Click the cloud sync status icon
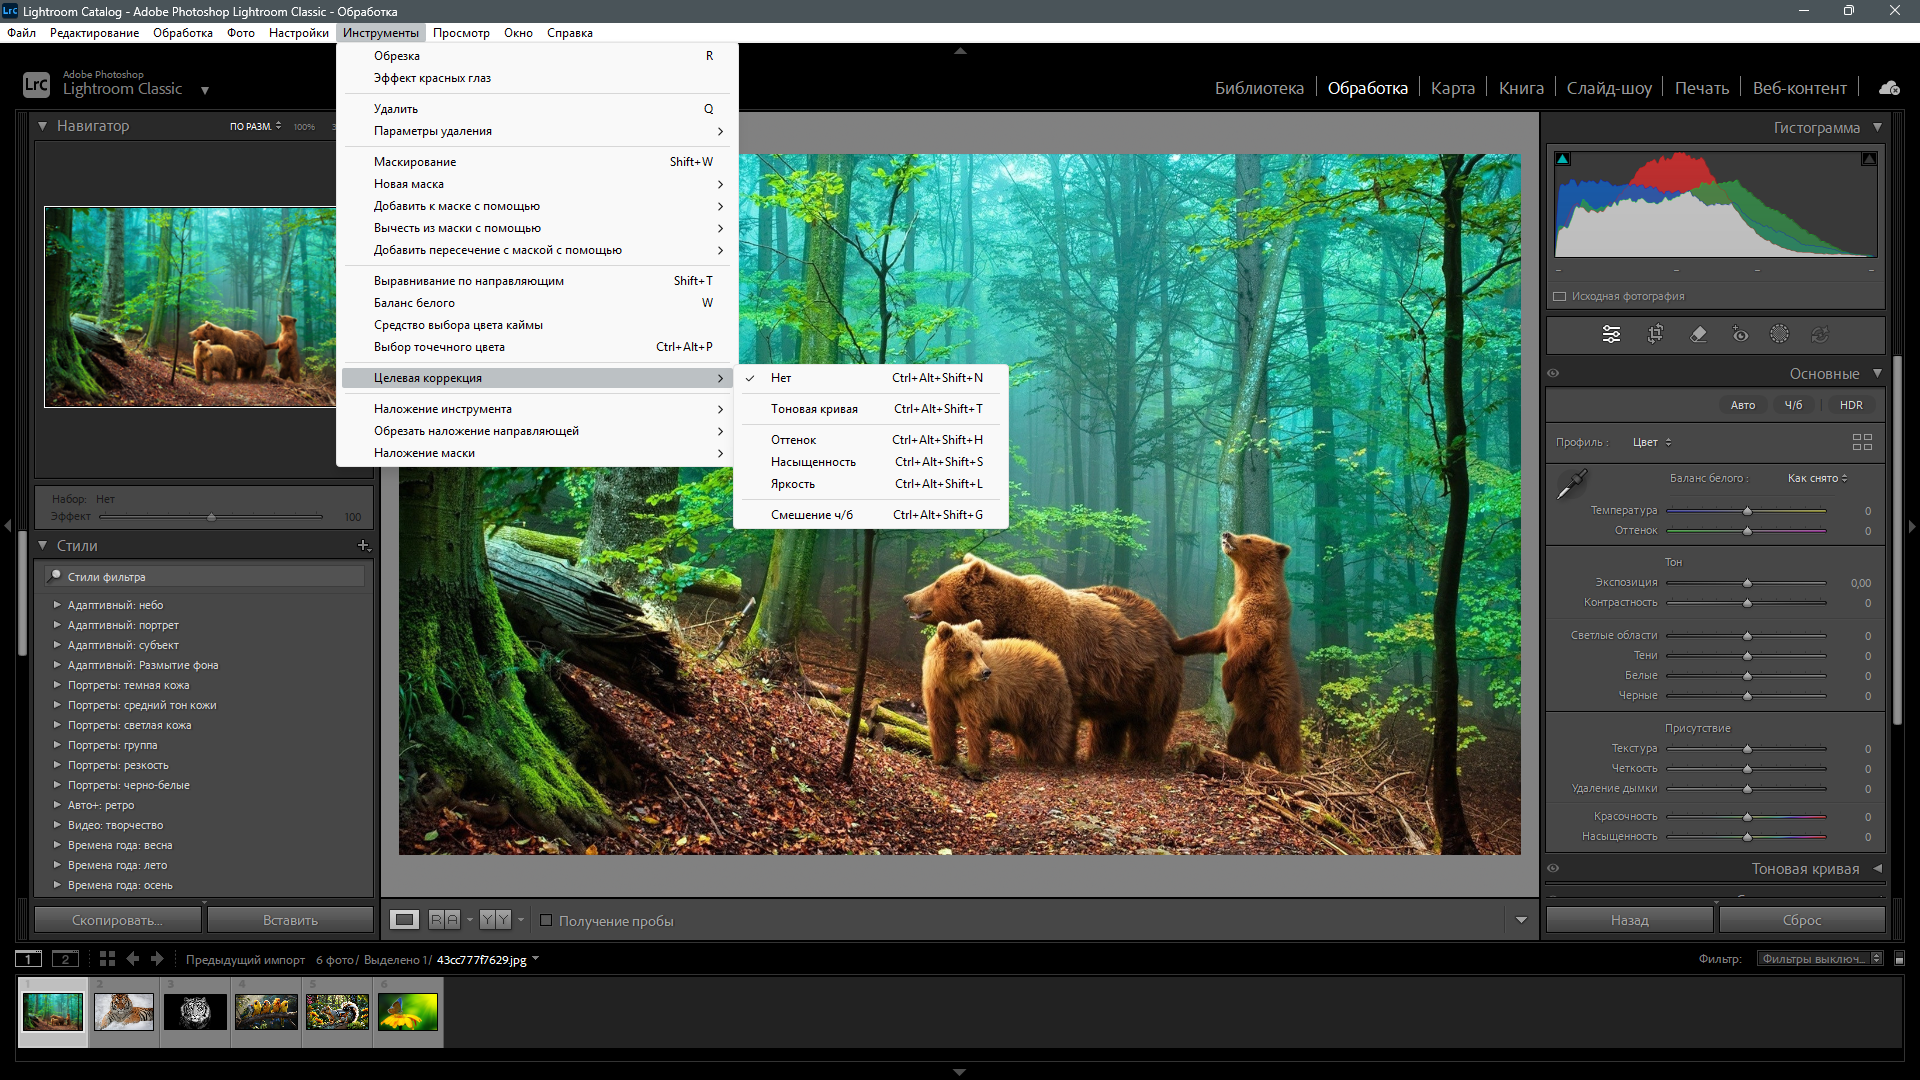The image size is (1920, 1080). [x=1889, y=88]
